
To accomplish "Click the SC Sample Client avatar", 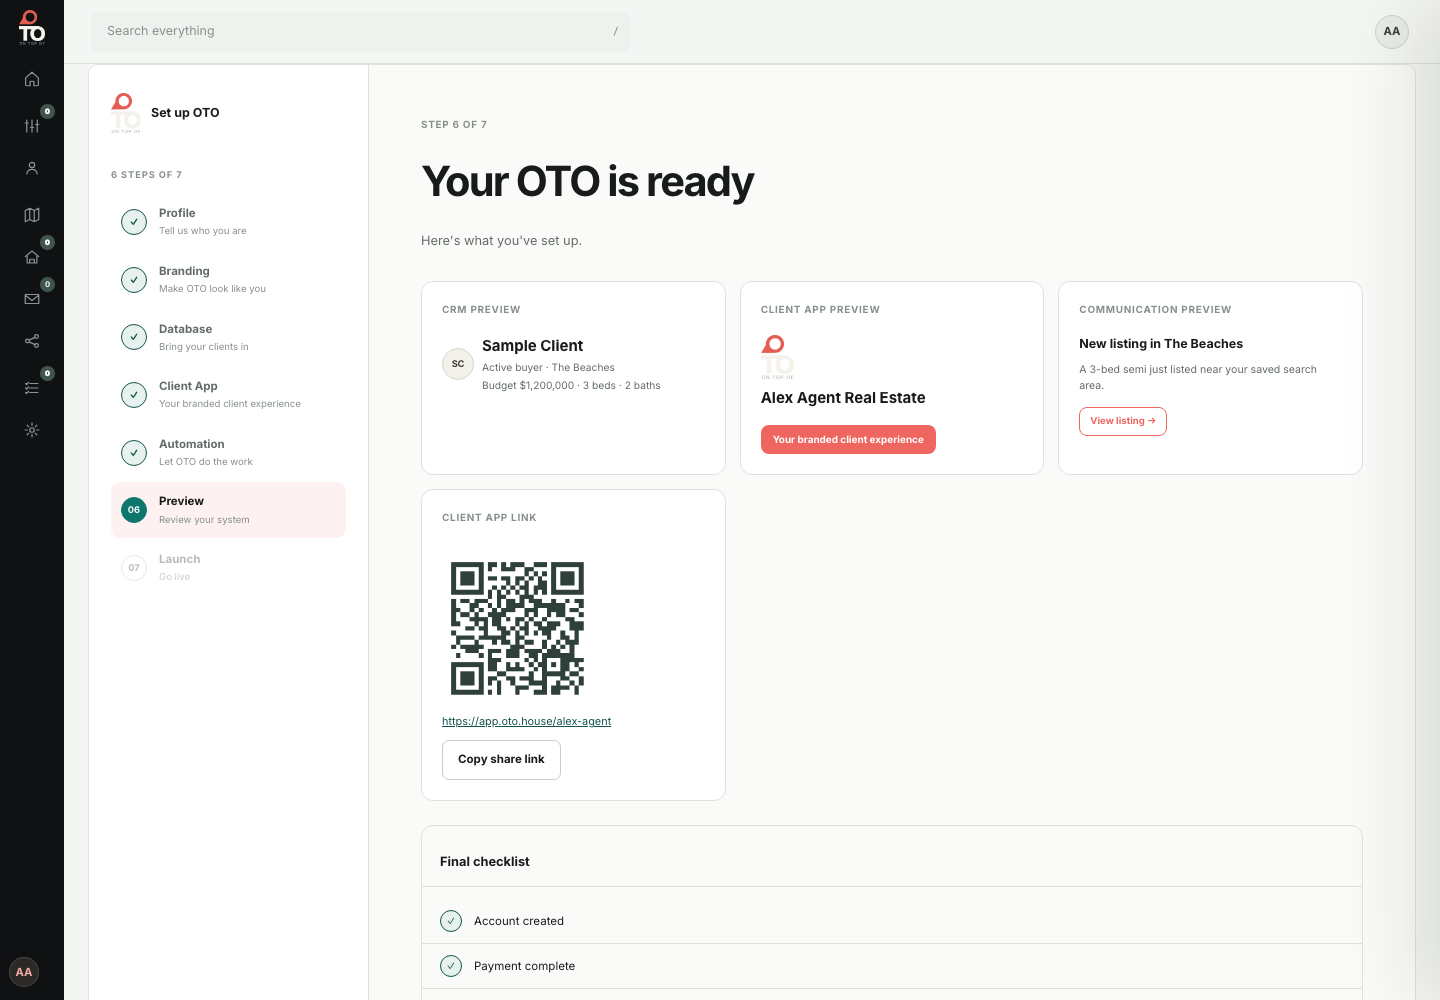I will [x=458, y=364].
